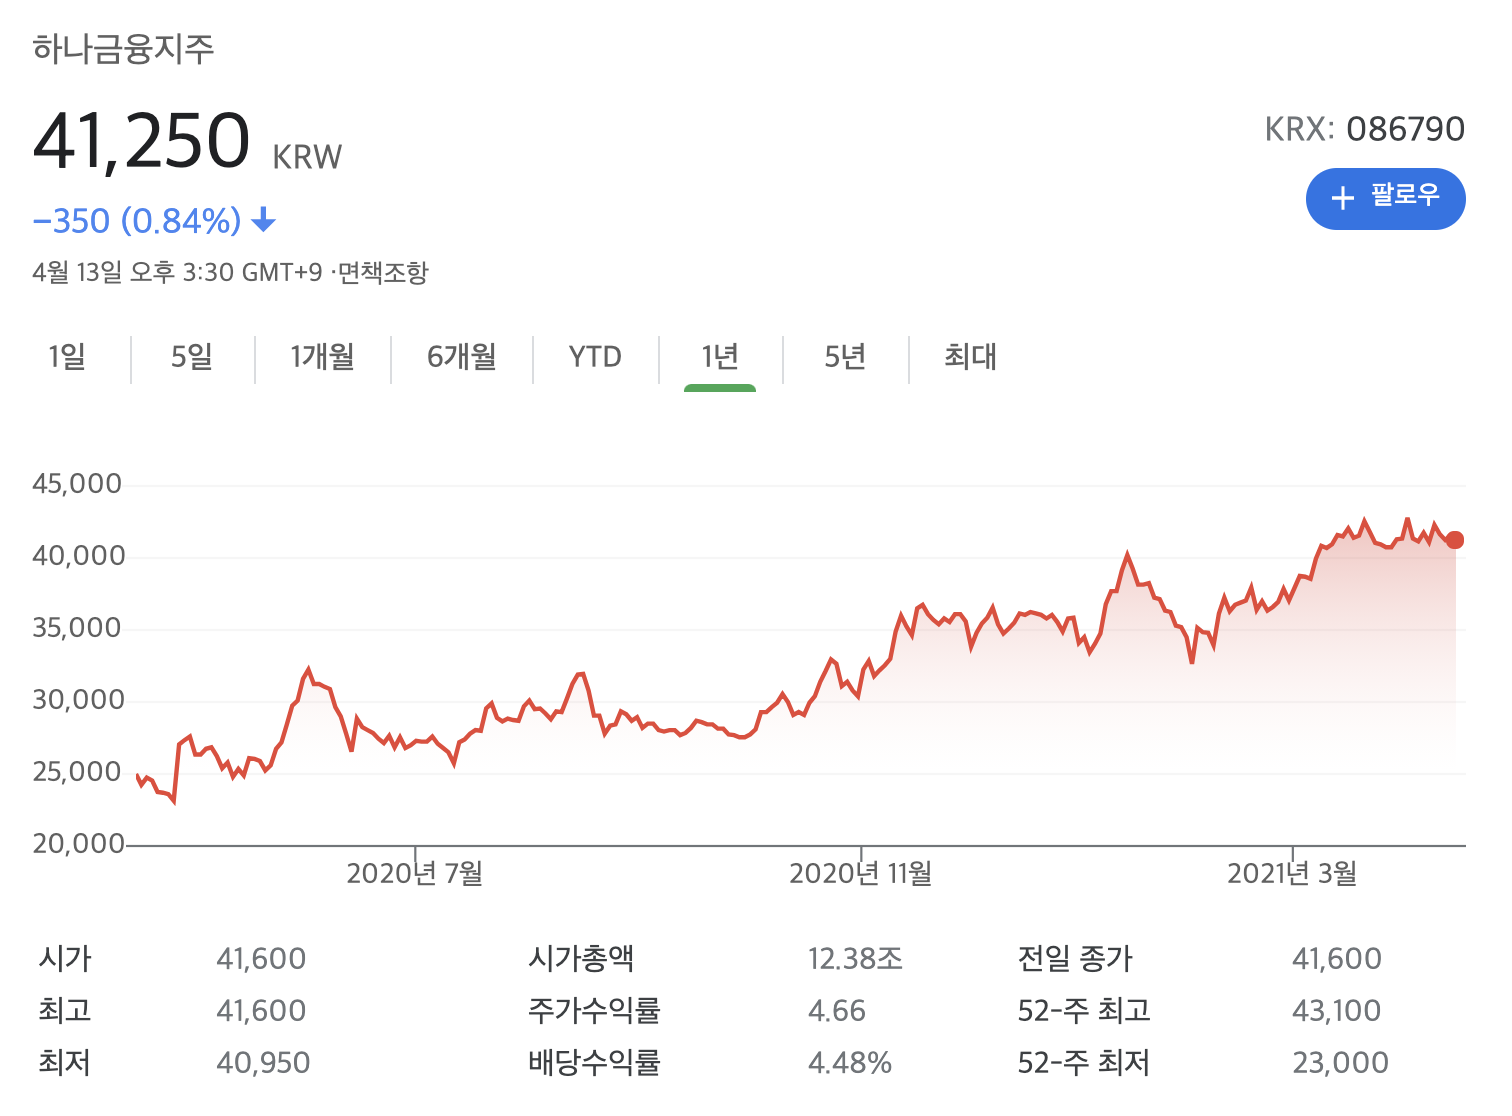This screenshot has height=1116, width=1512.
Task: Switch to the 1개월 tab
Action: tap(322, 356)
